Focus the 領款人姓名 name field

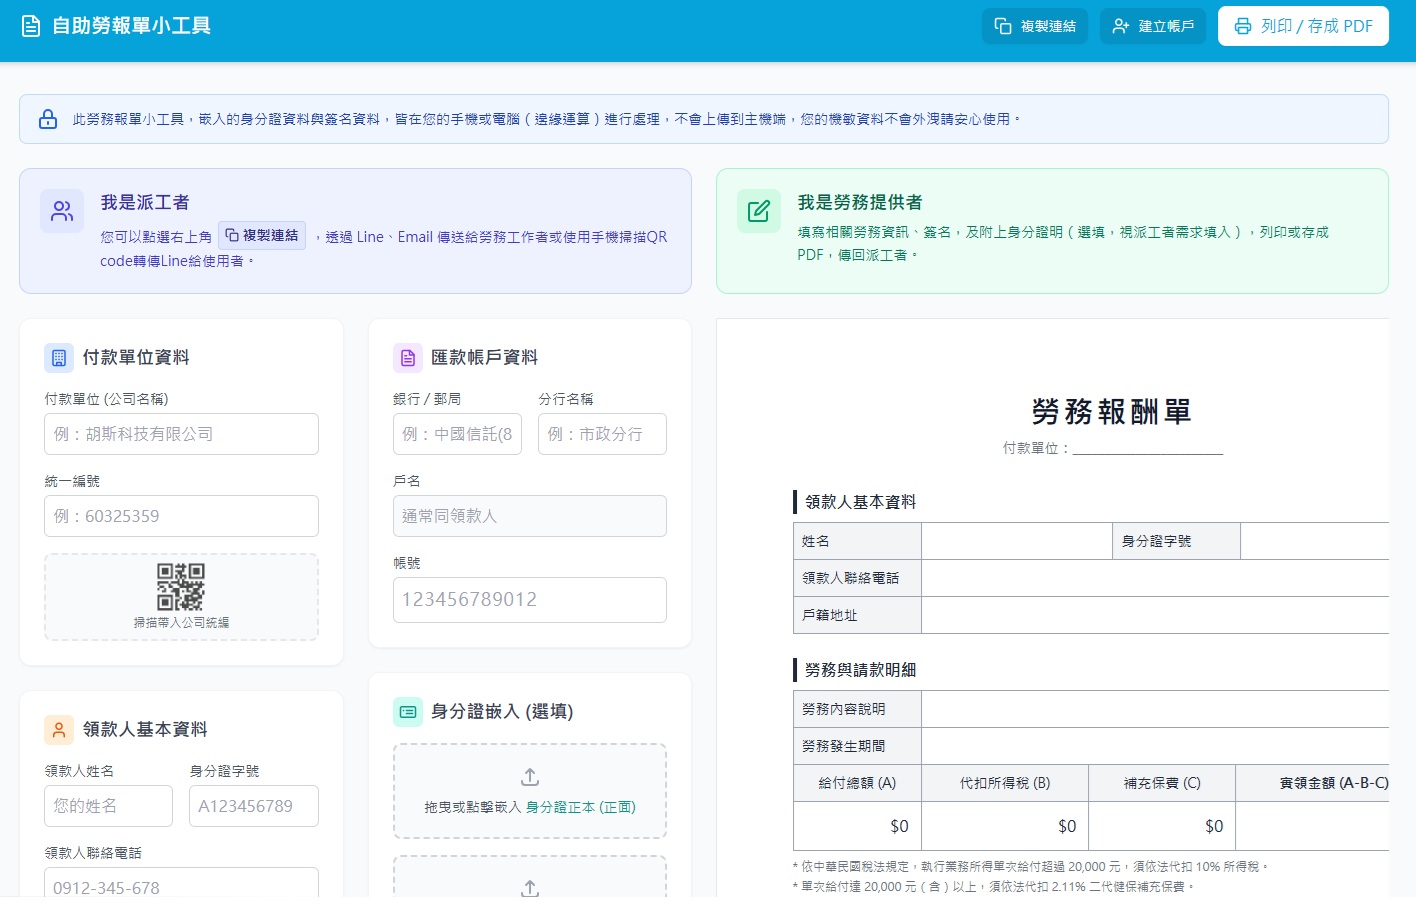(x=108, y=806)
